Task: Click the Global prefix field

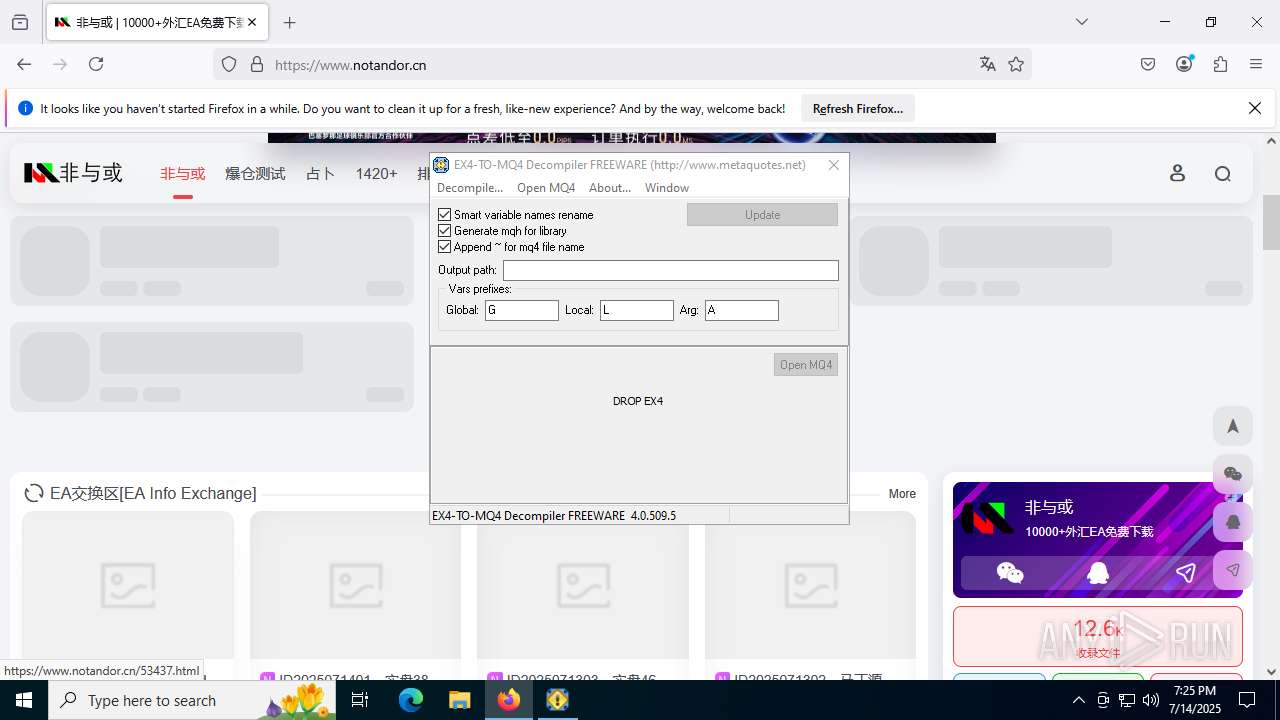Action: click(x=522, y=311)
